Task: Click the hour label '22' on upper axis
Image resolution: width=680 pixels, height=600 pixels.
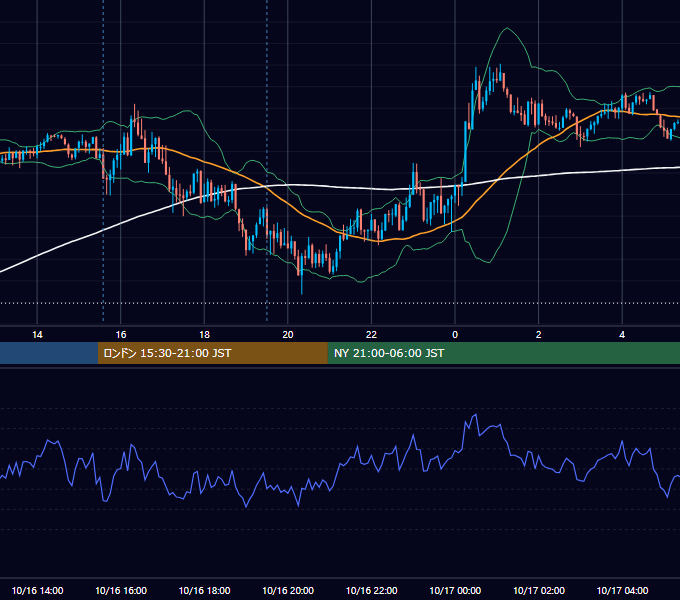Action: click(x=371, y=335)
